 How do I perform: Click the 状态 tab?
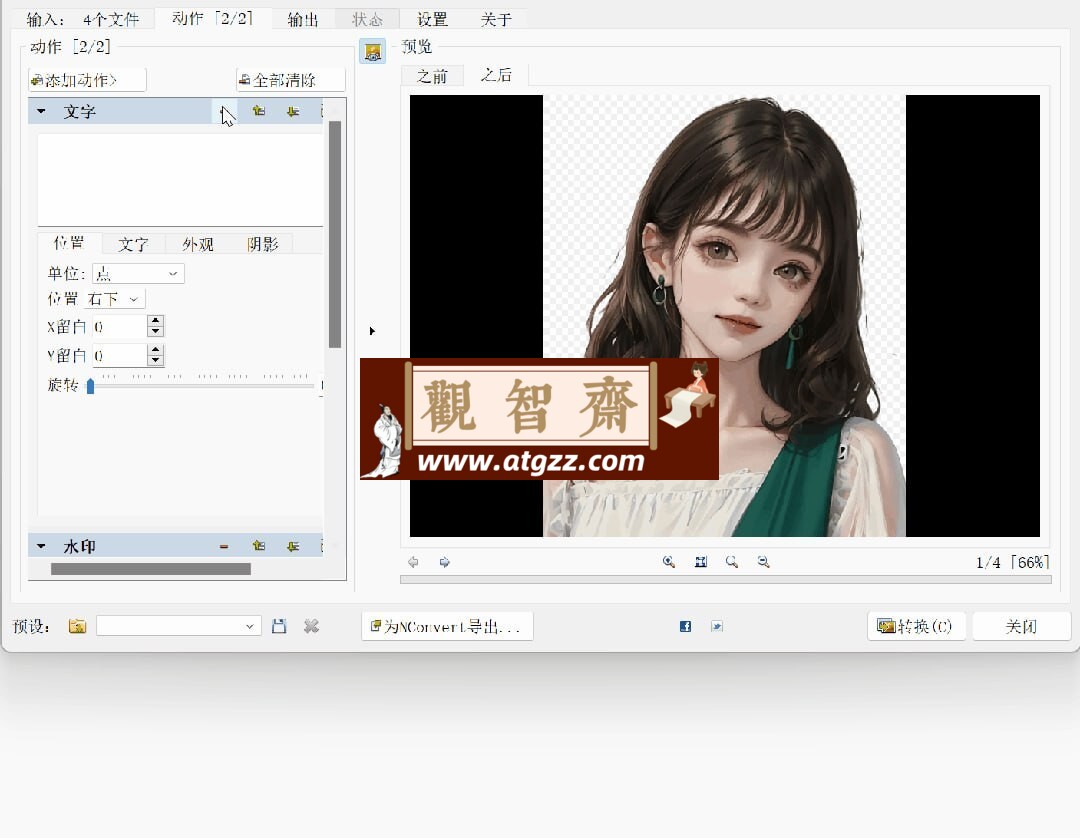(x=367, y=19)
